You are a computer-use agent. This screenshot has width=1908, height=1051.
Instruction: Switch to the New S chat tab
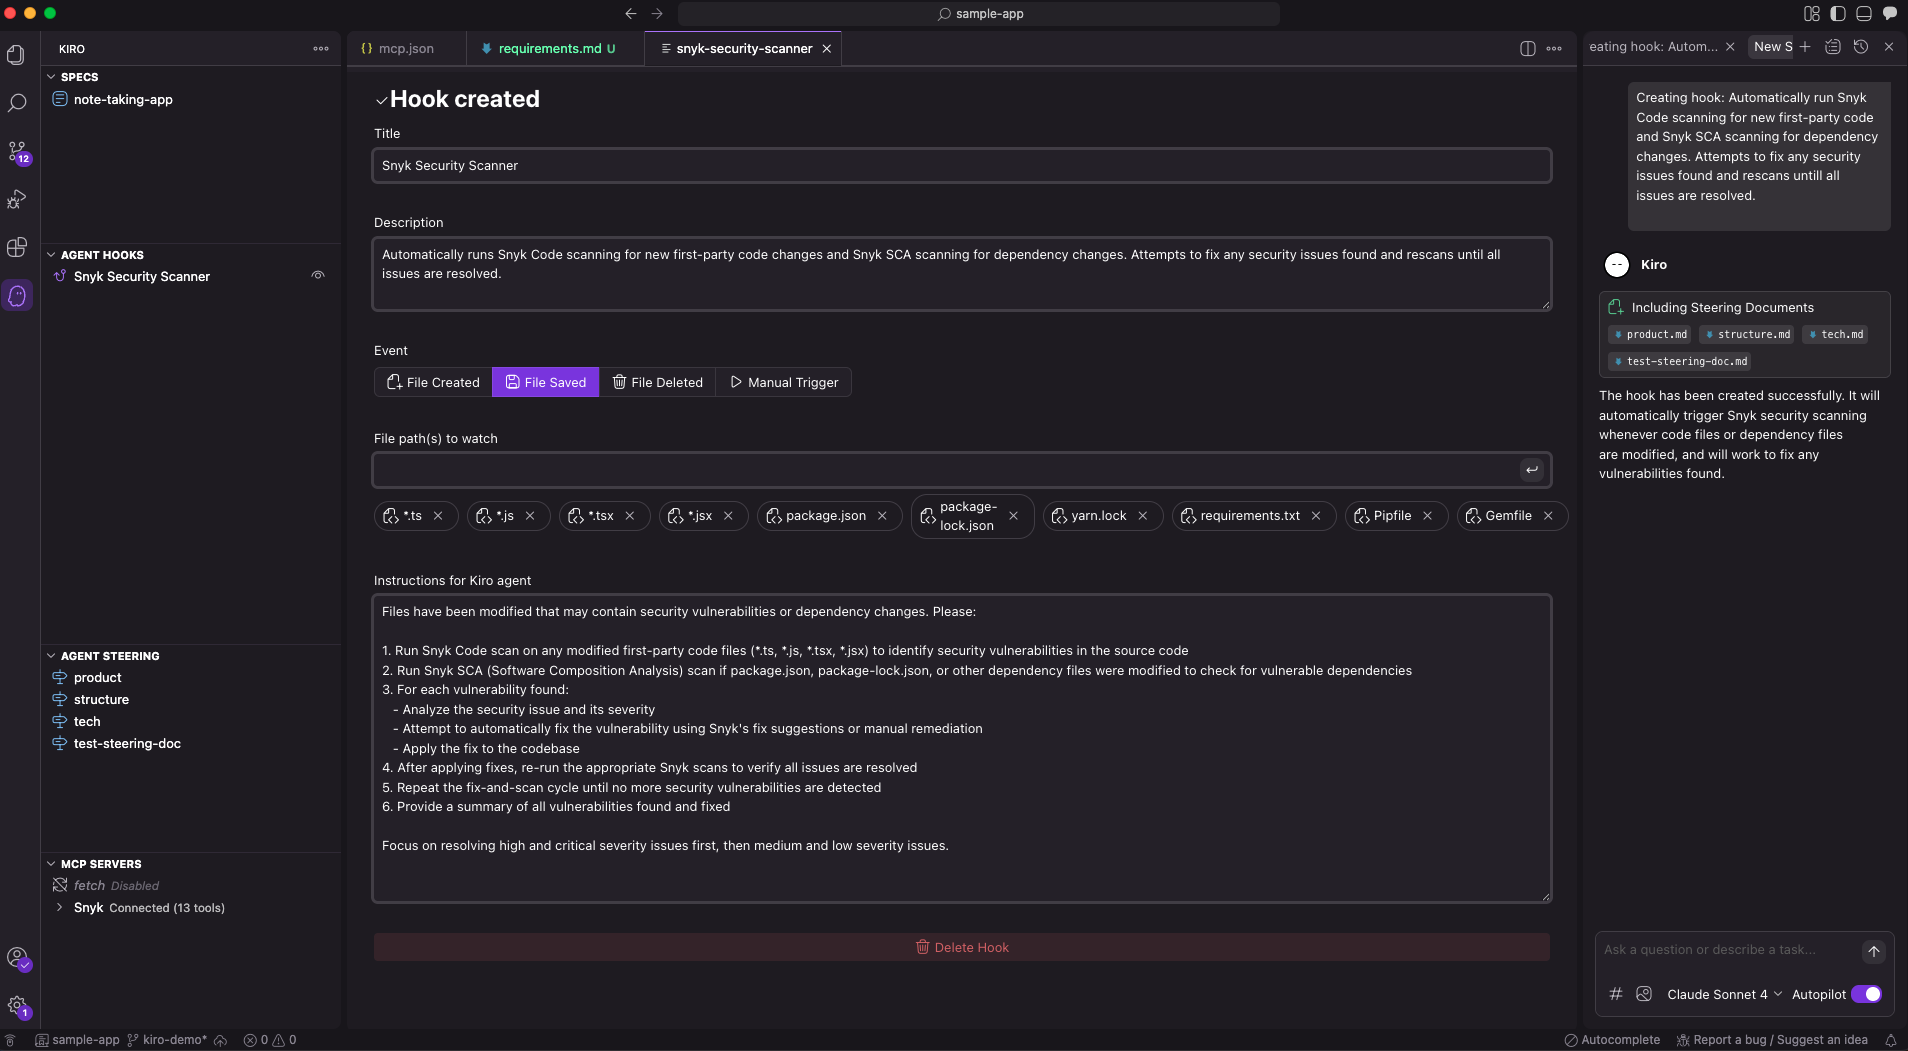(1772, 47)
